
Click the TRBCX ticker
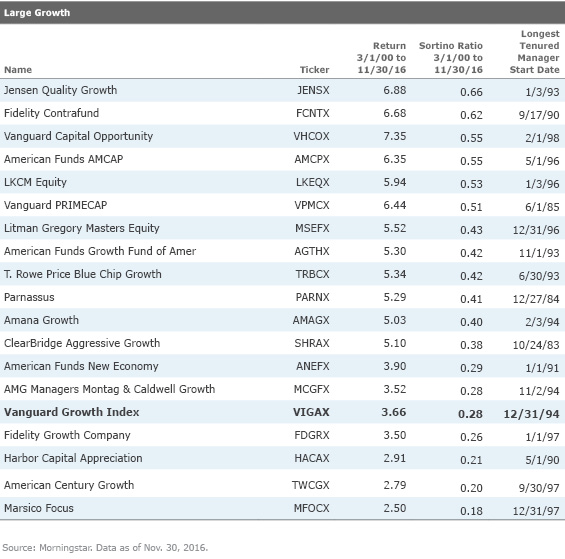(x=312, y=274)
